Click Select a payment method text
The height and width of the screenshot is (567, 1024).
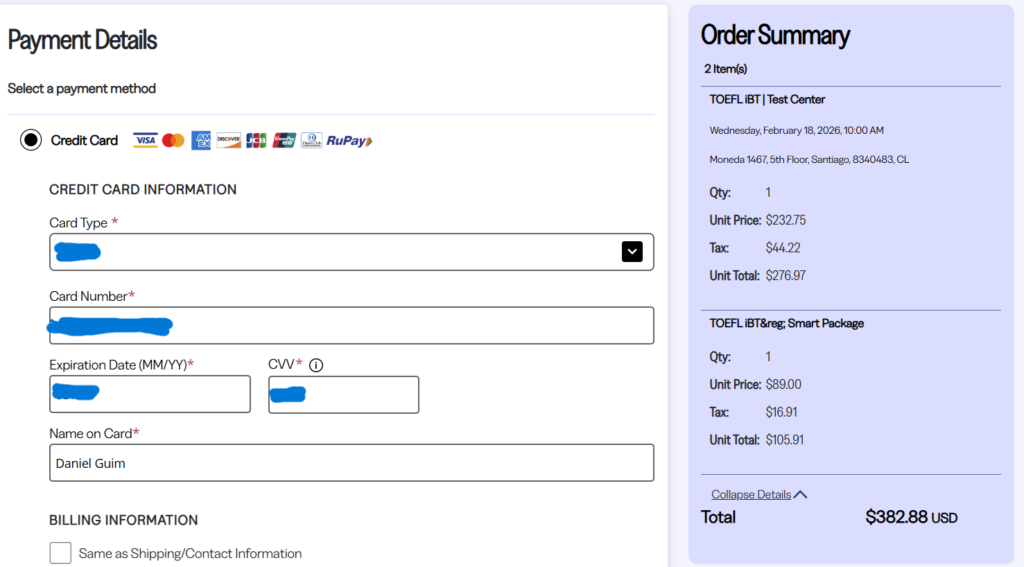tap(82, 89)
